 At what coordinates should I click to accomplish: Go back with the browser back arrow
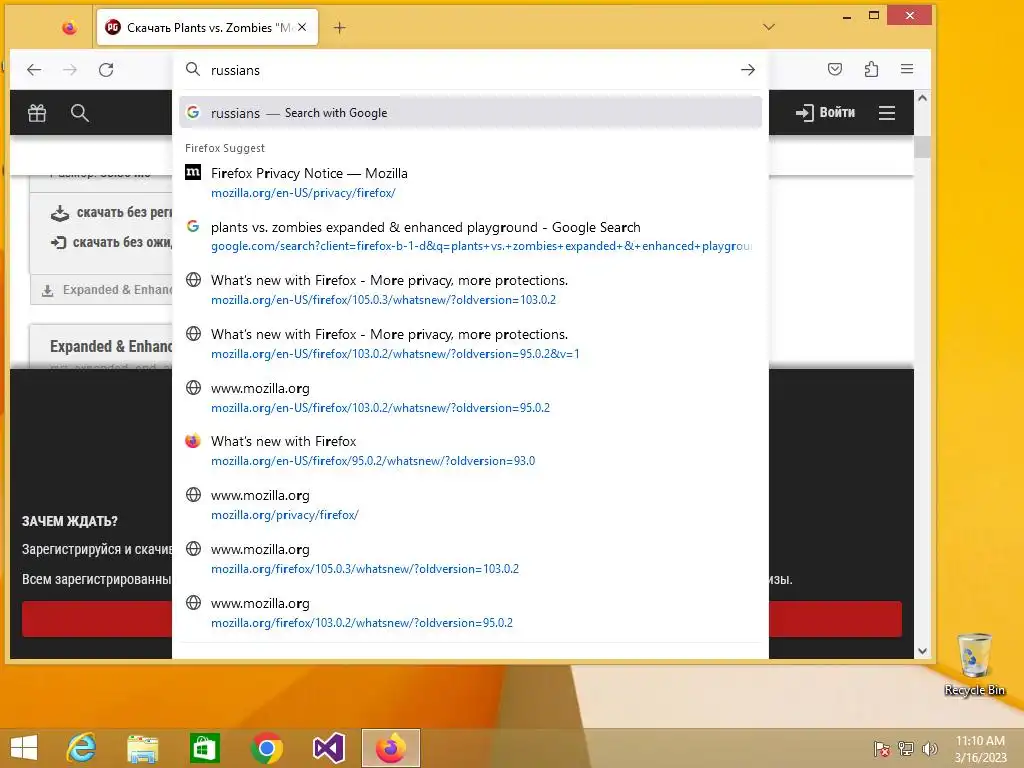(x=34, y=70)
